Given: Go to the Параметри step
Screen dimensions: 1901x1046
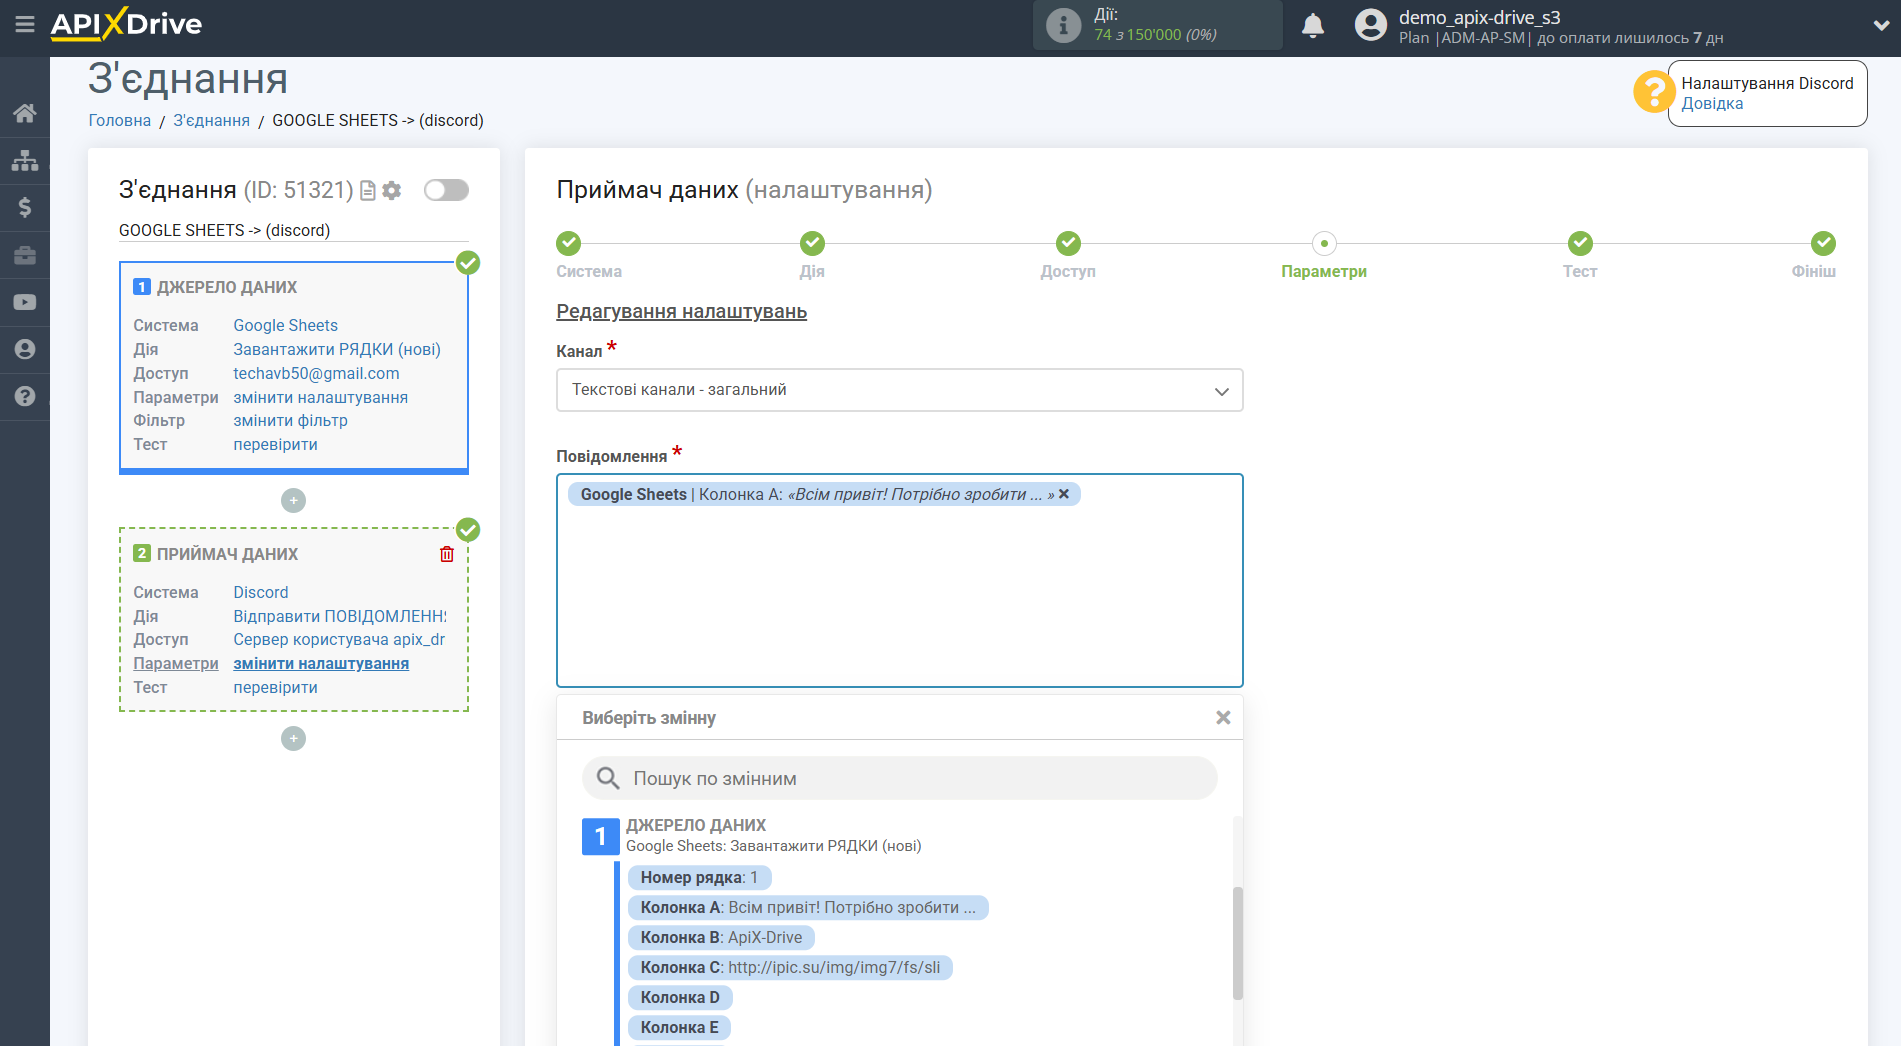Looking at the screenshot, I should tap(1324, 255).
